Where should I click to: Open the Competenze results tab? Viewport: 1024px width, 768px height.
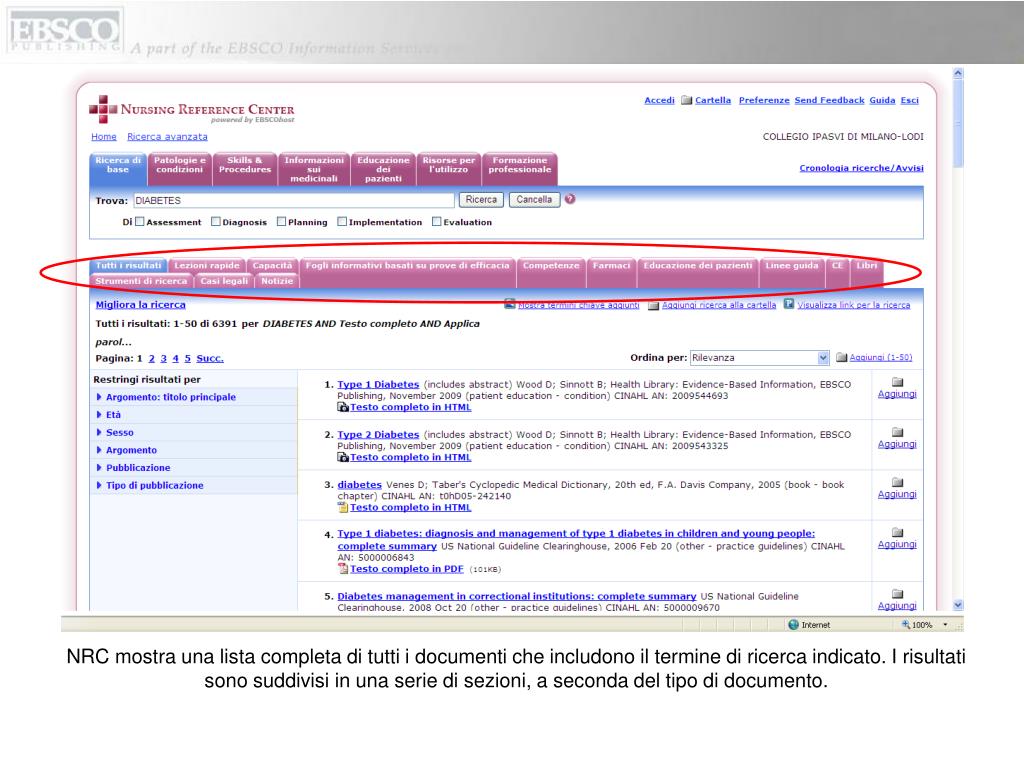click(551, 266)
